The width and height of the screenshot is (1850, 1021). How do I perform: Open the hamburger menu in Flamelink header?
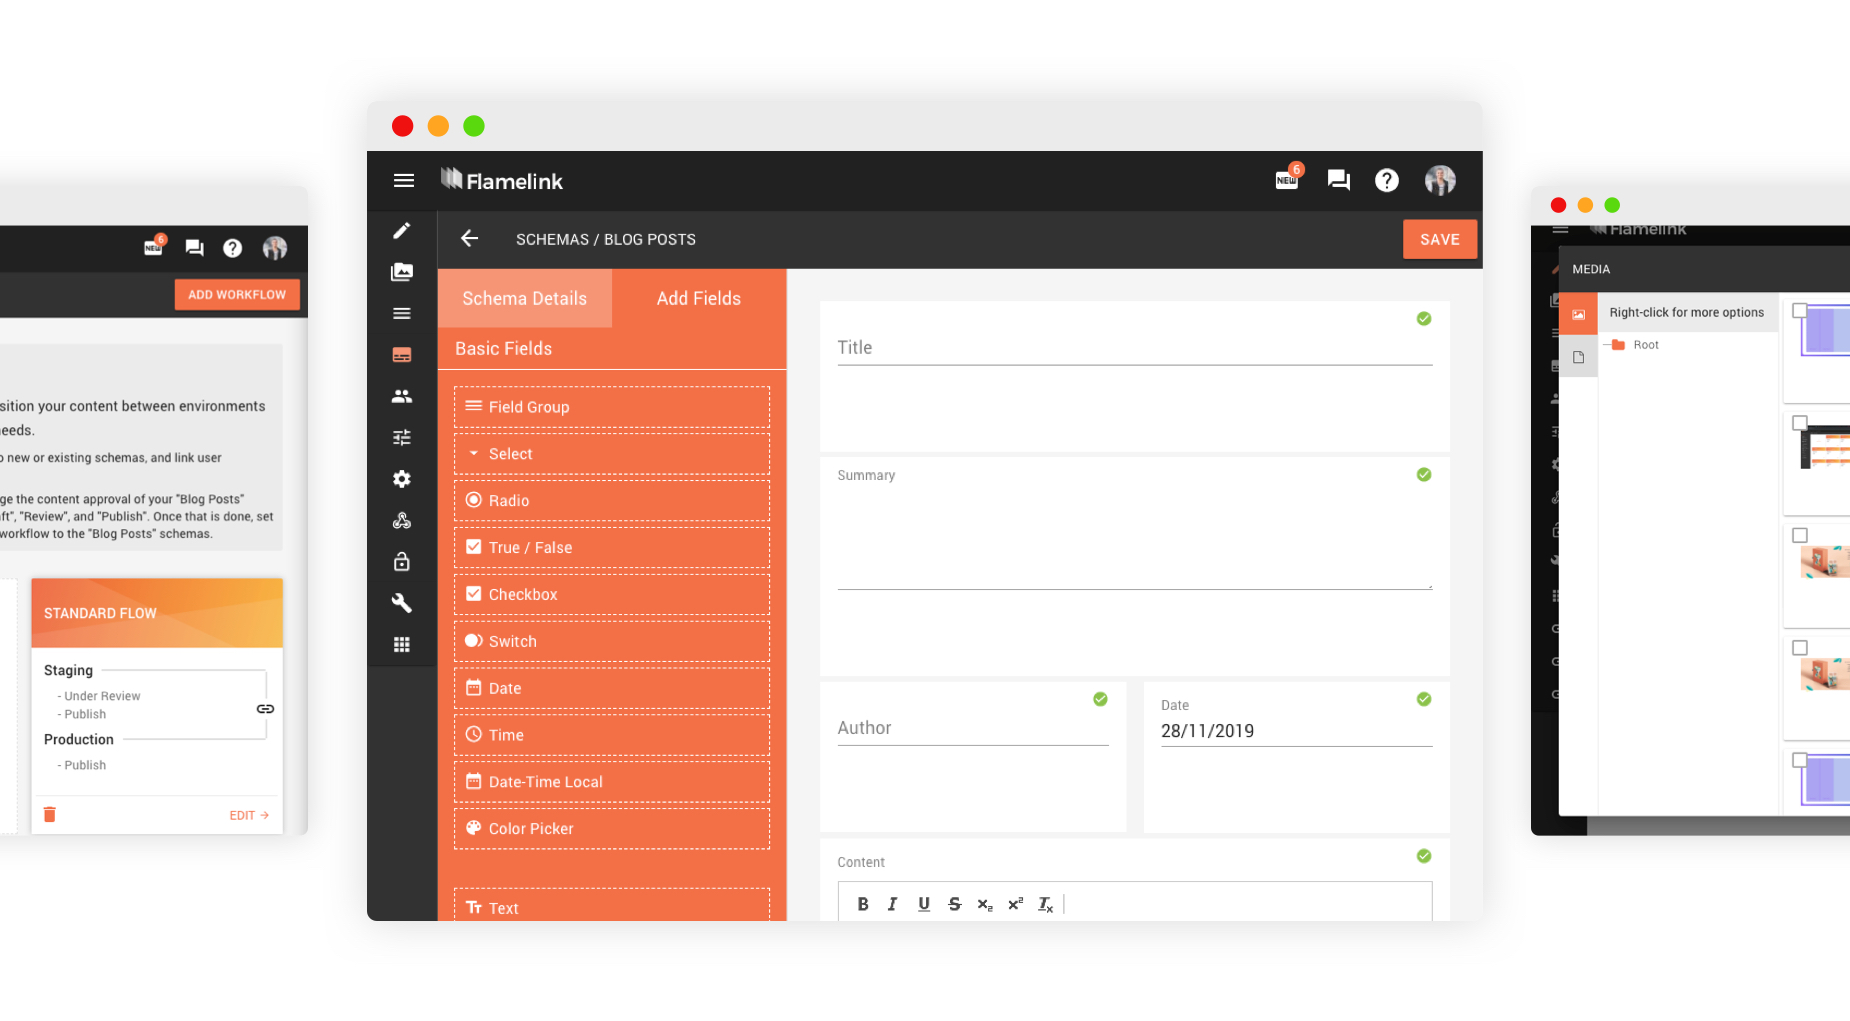pos(404,181)
